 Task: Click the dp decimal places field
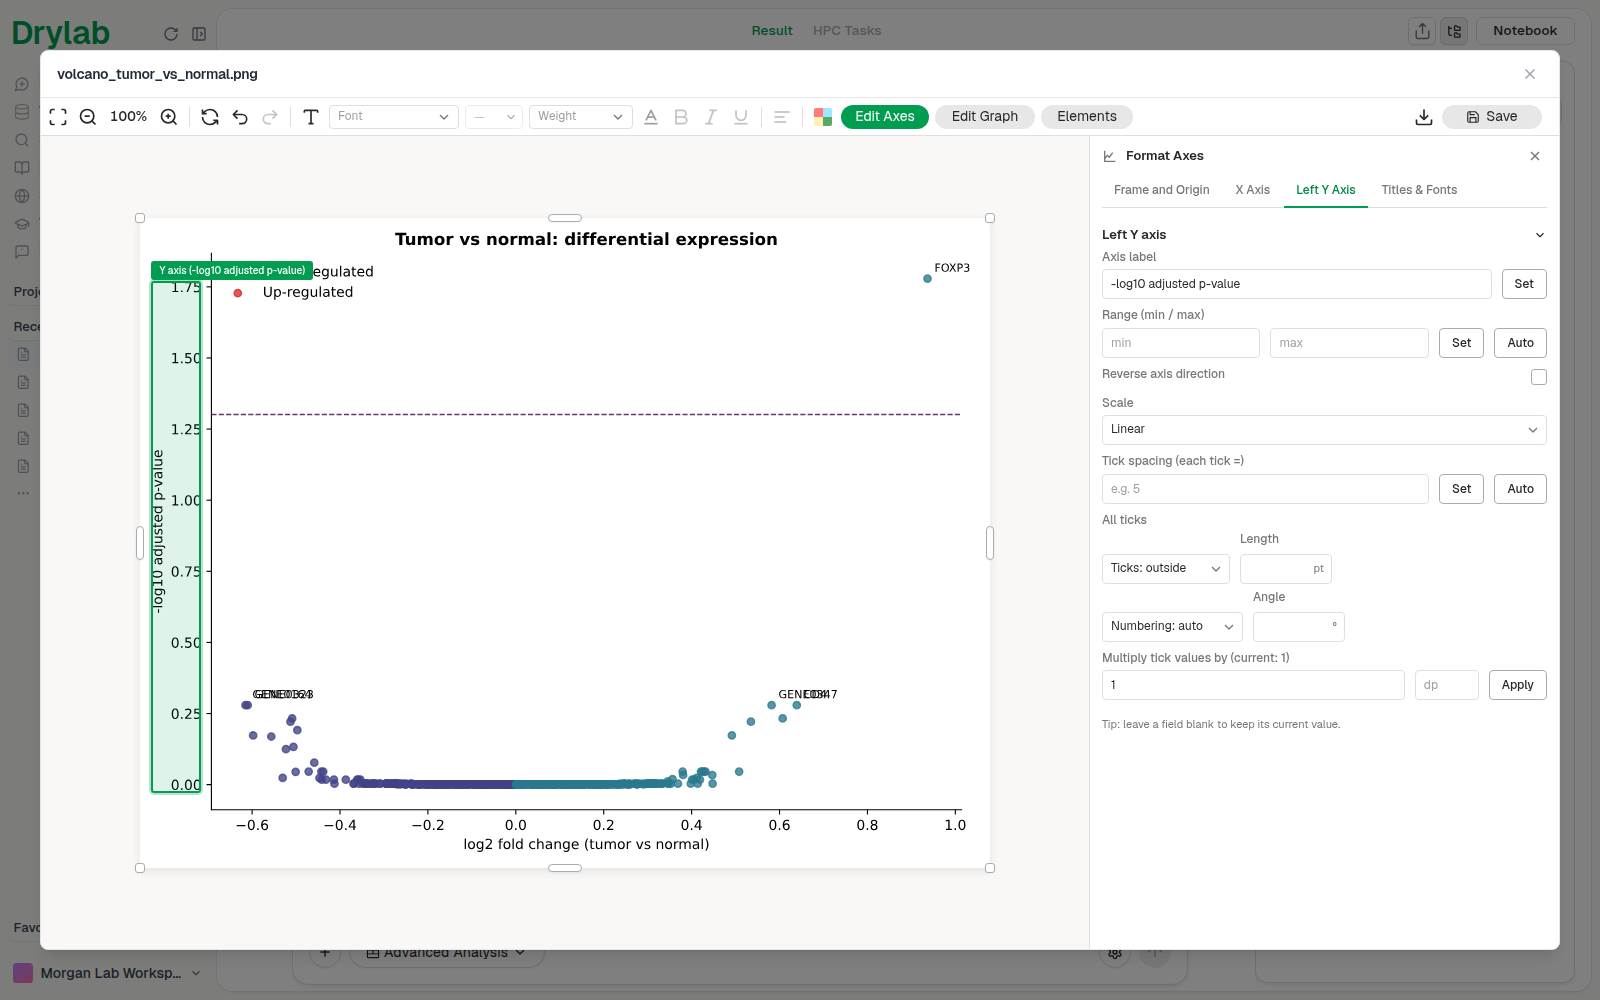[1447, 685]
